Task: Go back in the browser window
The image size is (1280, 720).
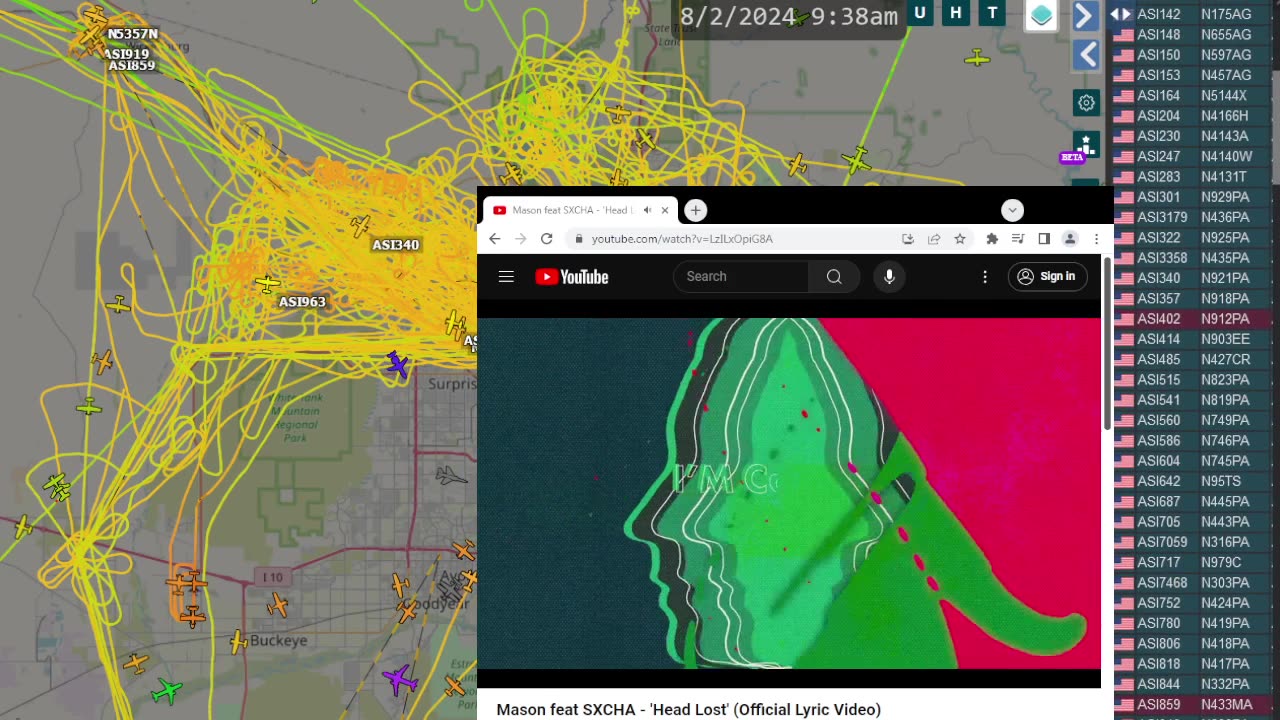Action: pos(495,239)
